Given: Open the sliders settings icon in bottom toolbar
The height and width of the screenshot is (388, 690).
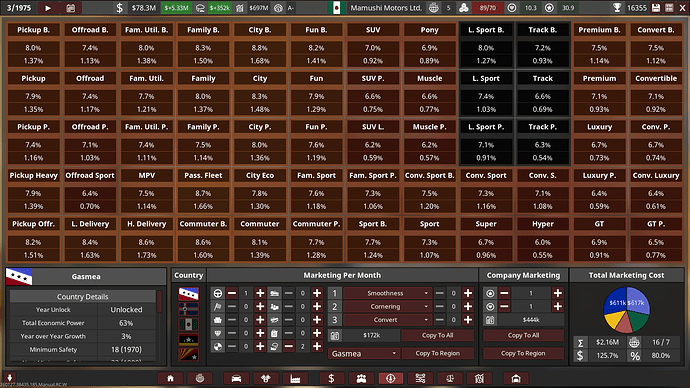Looking at the screenshot, I should (420, 378).
